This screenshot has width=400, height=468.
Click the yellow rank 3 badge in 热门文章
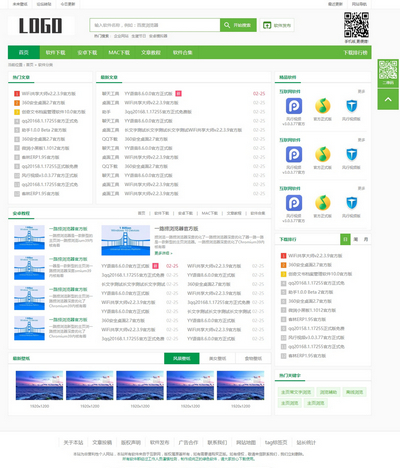coord(17,112)
